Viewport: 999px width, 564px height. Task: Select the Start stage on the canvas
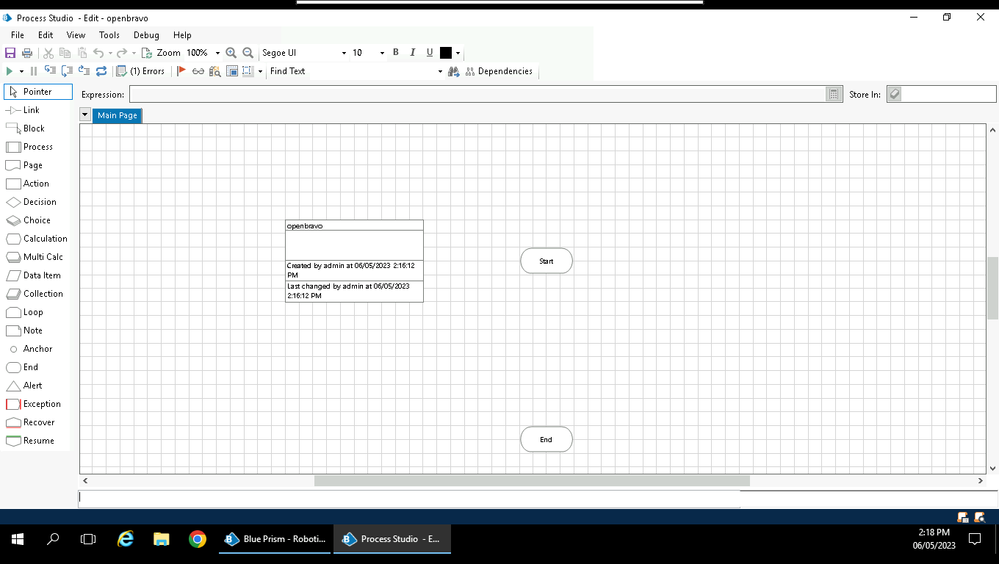pos(546,261)
